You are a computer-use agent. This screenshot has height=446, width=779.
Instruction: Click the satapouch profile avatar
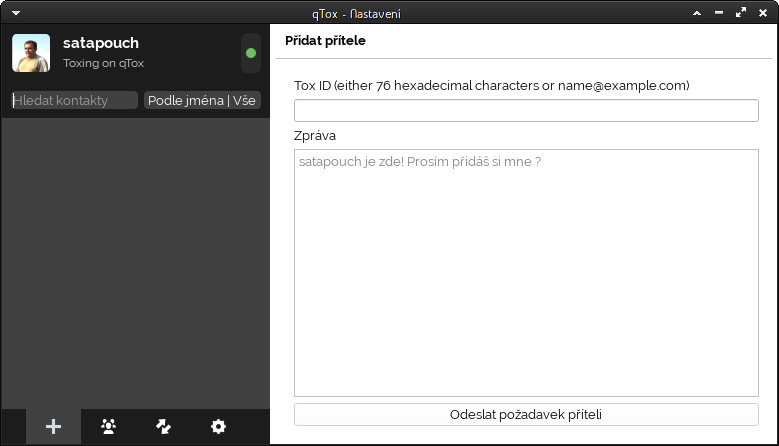coord(31,53)
